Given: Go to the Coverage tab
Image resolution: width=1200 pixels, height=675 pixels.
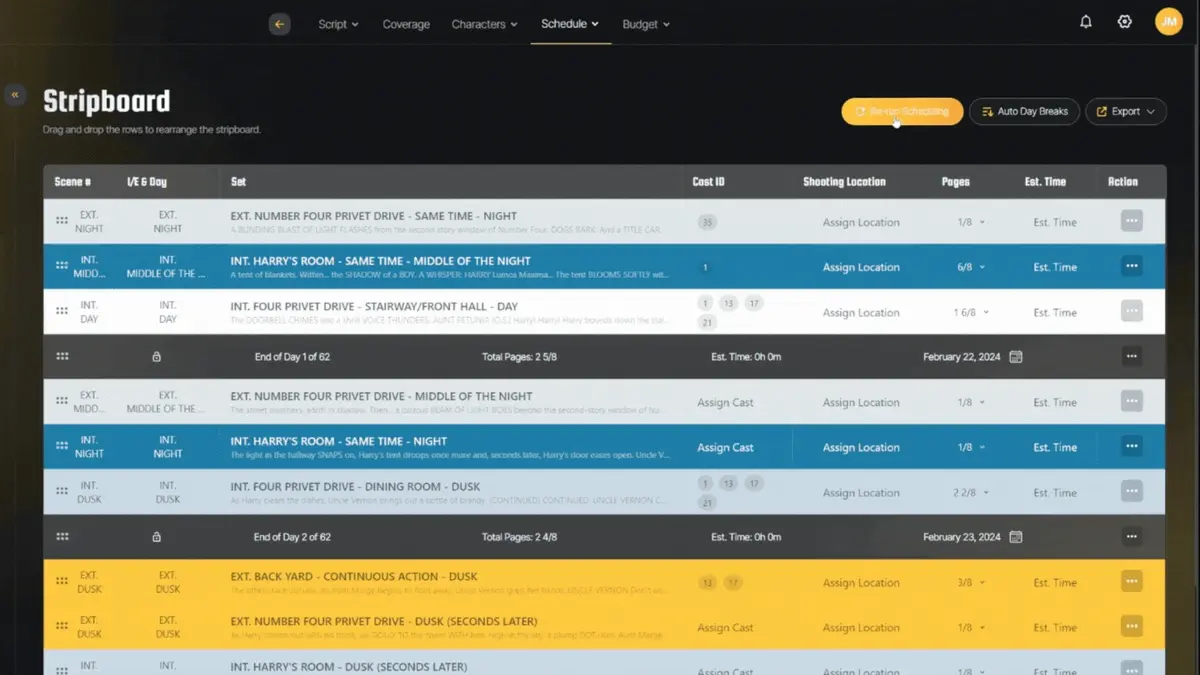Looking at the screenshot, I should point(406,24).
